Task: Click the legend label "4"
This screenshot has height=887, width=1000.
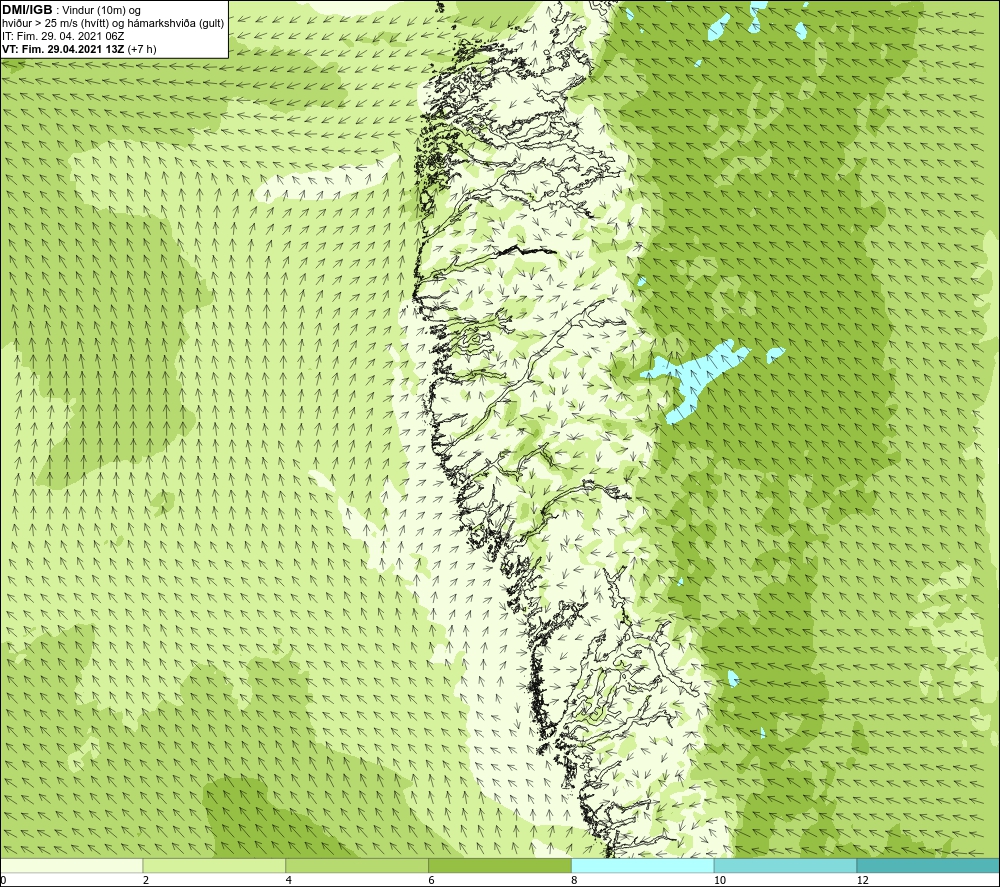Action: click(x=289, y=881)
